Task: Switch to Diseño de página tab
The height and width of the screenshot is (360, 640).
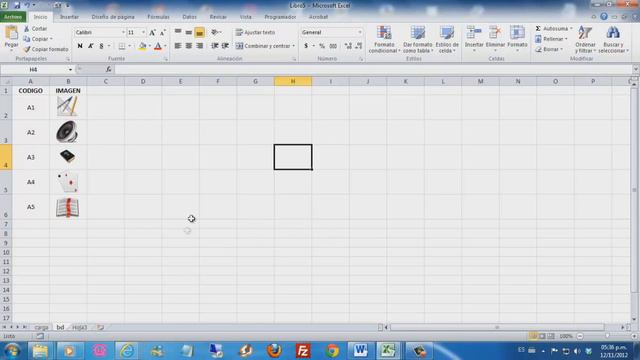Action: (x=113, y=17)
